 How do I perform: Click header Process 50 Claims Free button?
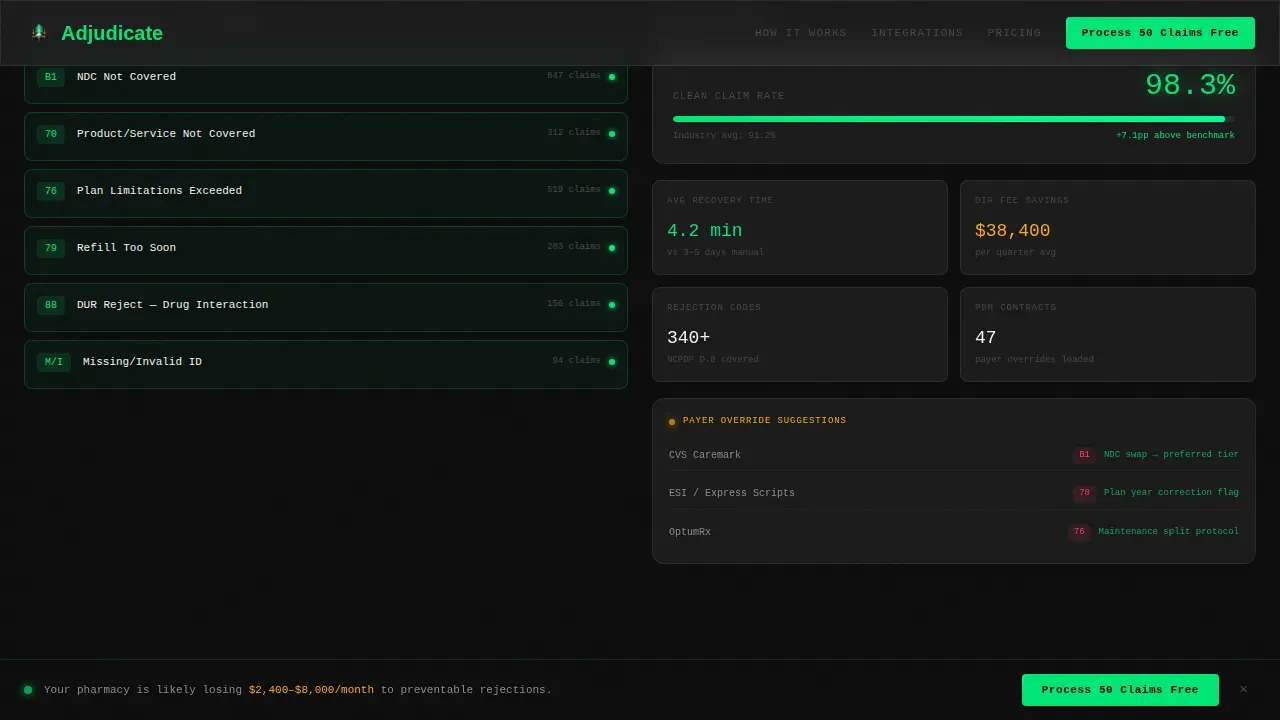click(x=1160, y=33)
